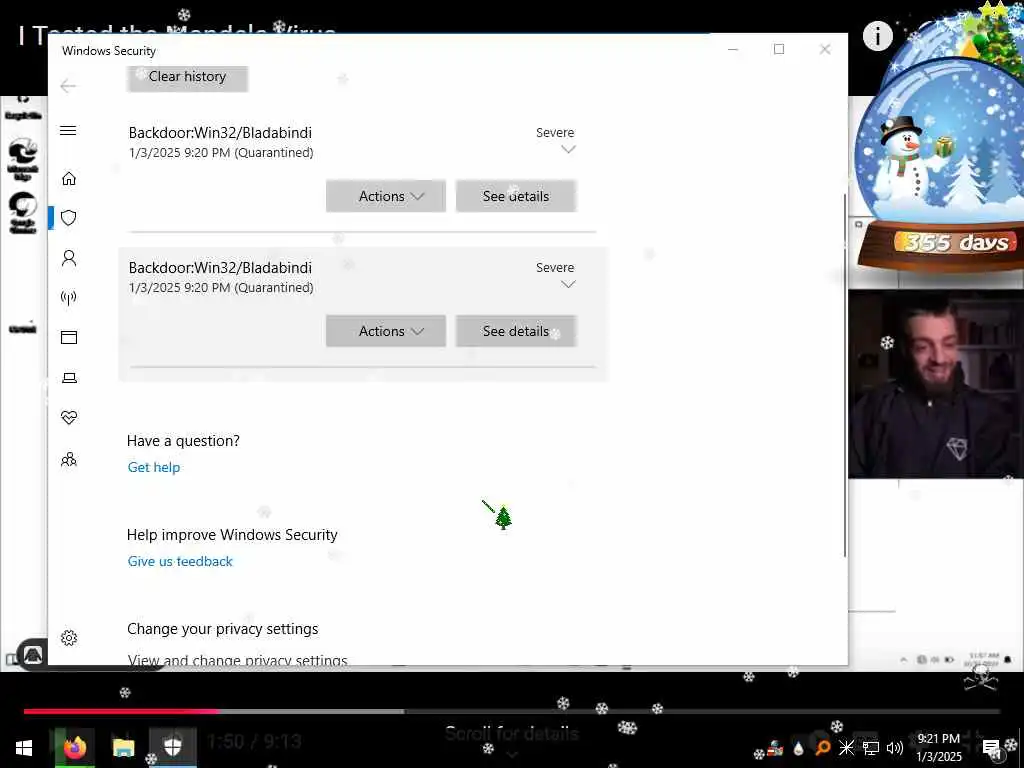This screenshot has width=1024, height=768.
Task: Open the Windows Start menu
Action: point(24,748)
